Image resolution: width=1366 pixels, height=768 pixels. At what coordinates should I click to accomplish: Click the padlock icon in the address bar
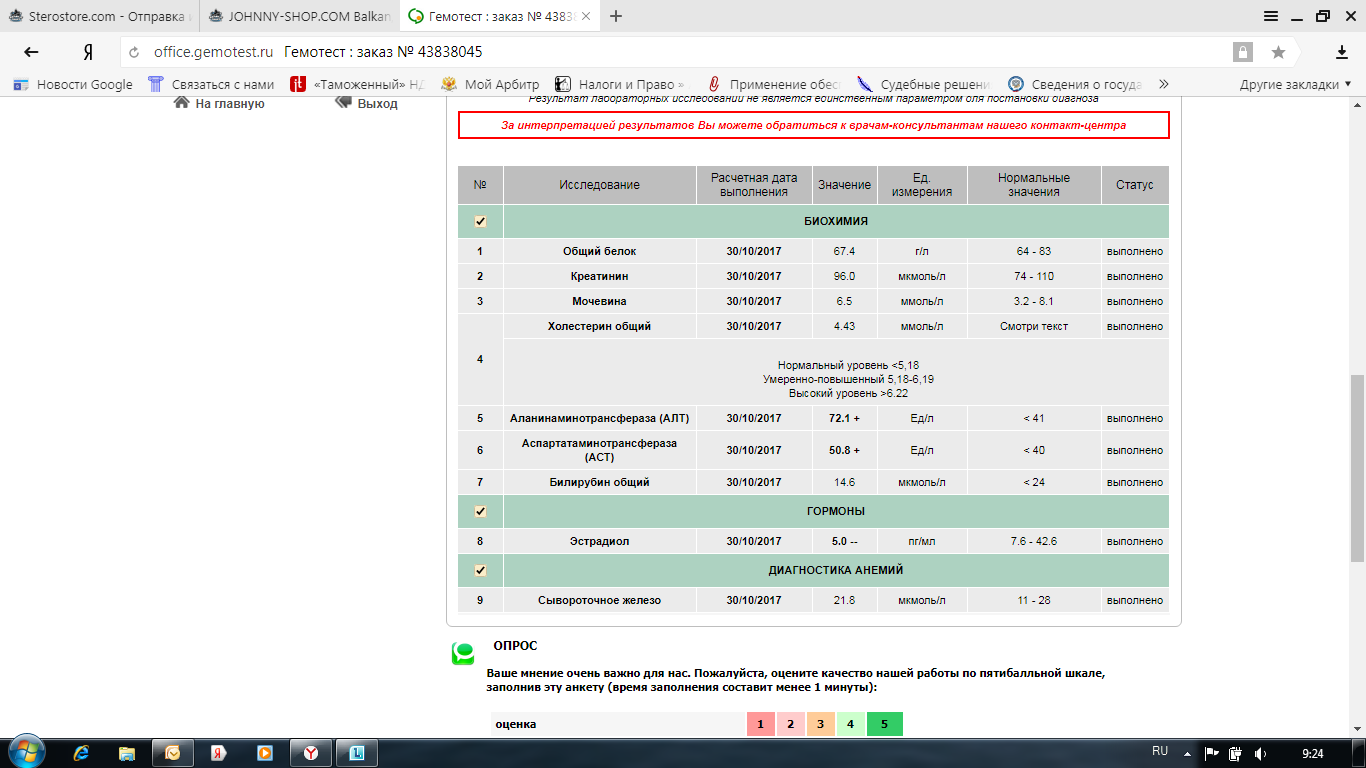(x=1242, y=52)
